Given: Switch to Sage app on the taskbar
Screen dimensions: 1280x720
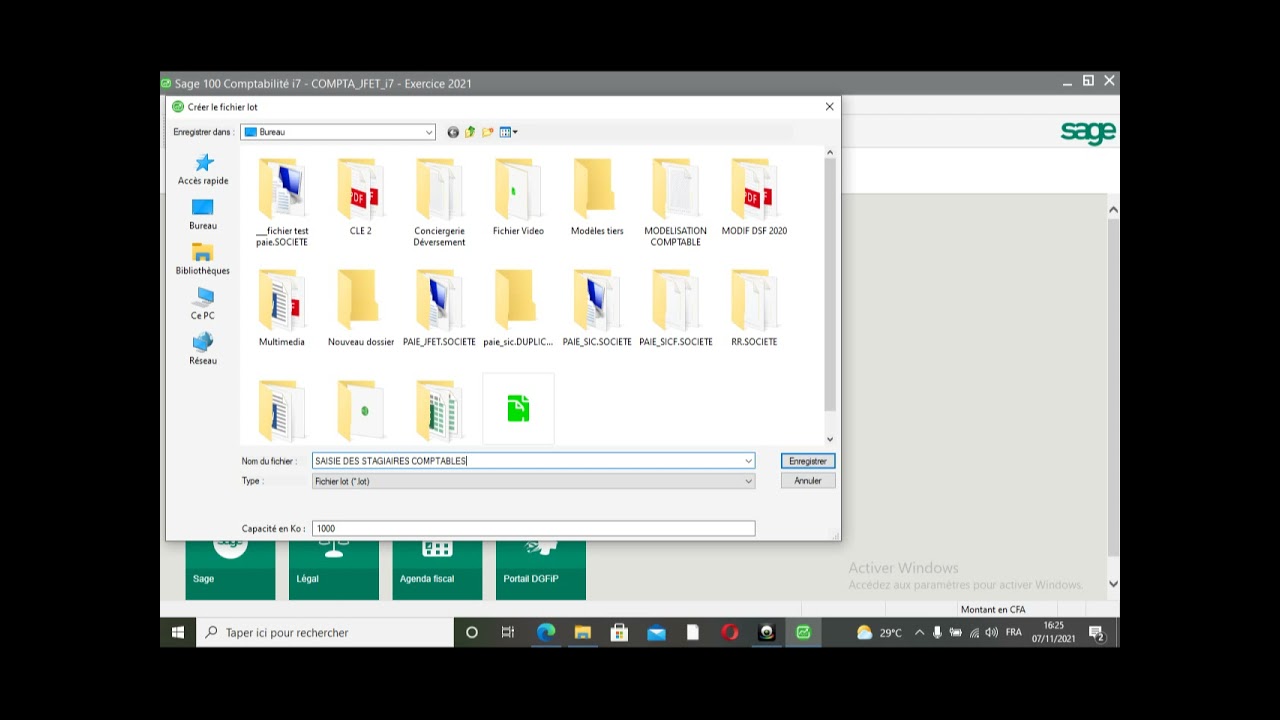Looking at the screenshot, I should point(803,632).
